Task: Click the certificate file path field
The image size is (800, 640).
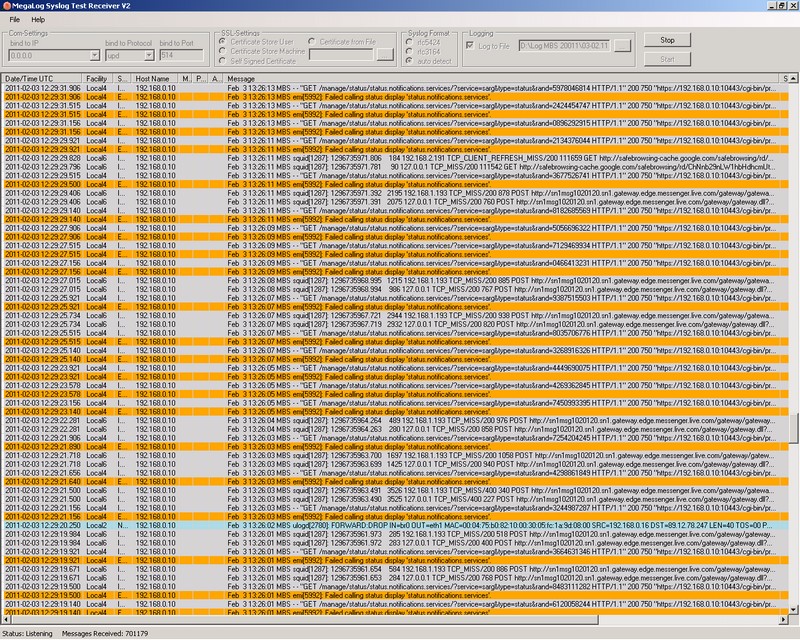Action: tap(341, 55)
